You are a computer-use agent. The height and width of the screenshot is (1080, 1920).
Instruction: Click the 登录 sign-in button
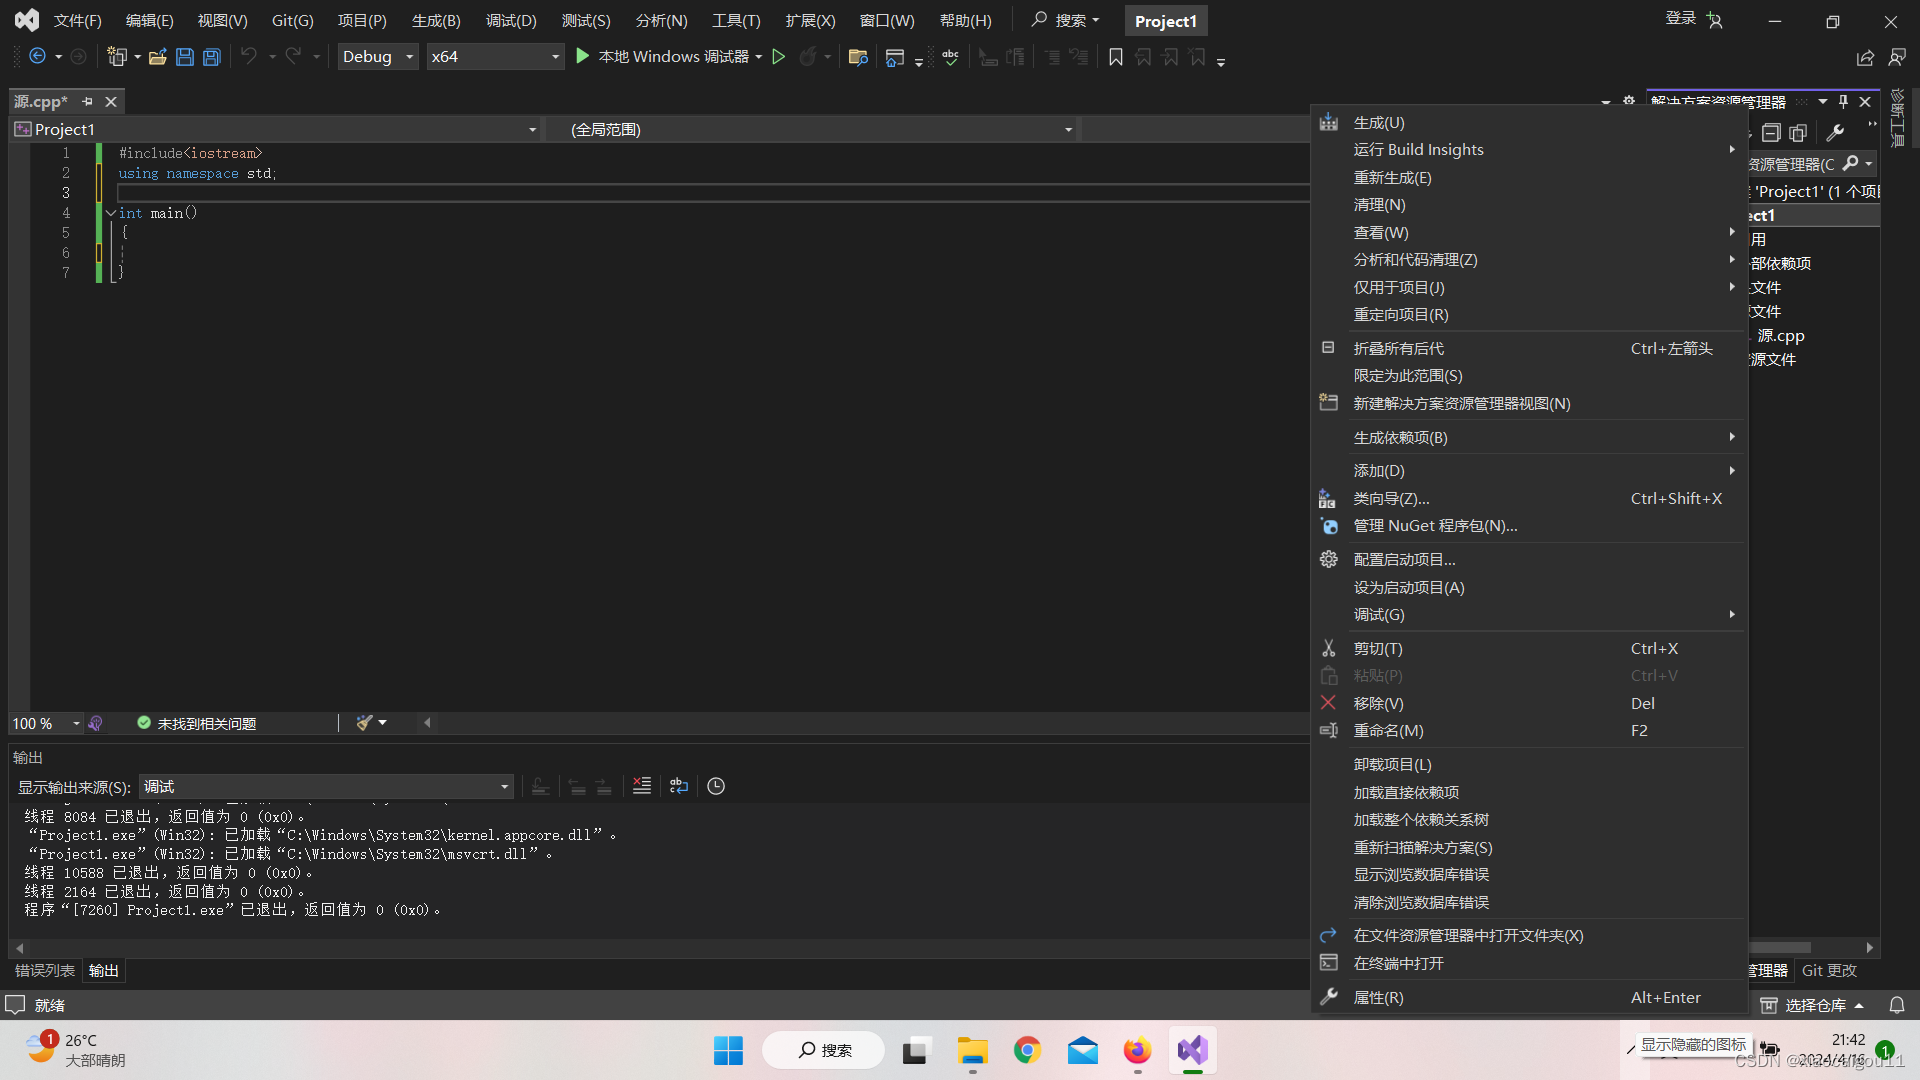(x=1681, y=19)
